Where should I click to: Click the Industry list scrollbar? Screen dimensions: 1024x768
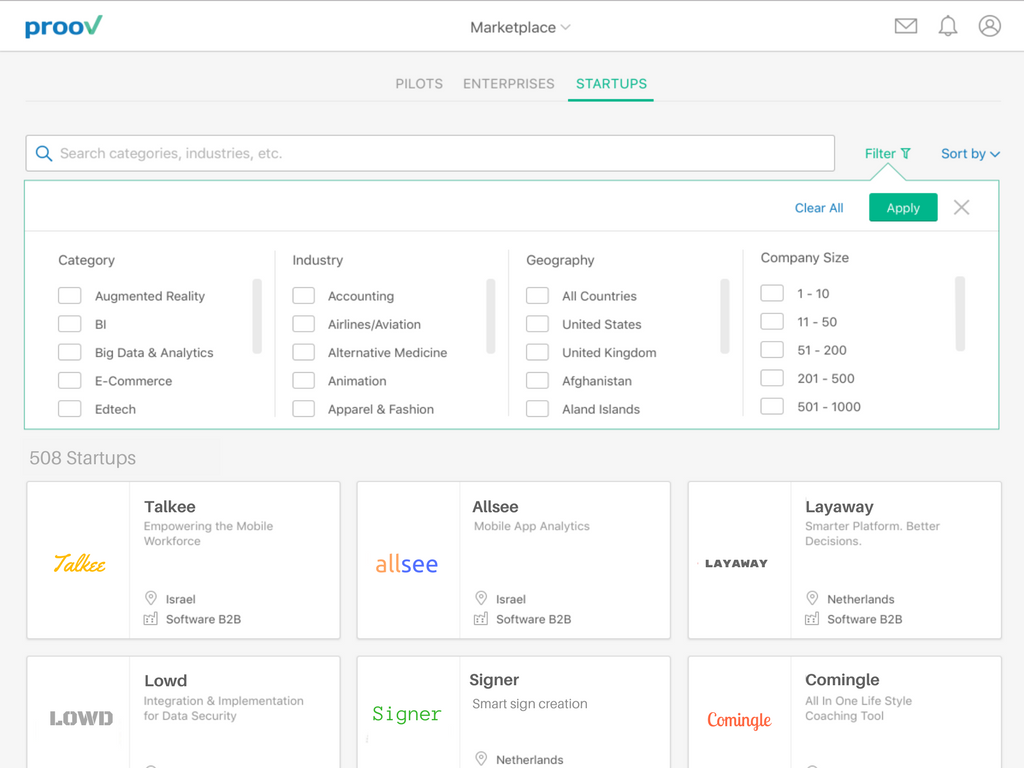491,316
